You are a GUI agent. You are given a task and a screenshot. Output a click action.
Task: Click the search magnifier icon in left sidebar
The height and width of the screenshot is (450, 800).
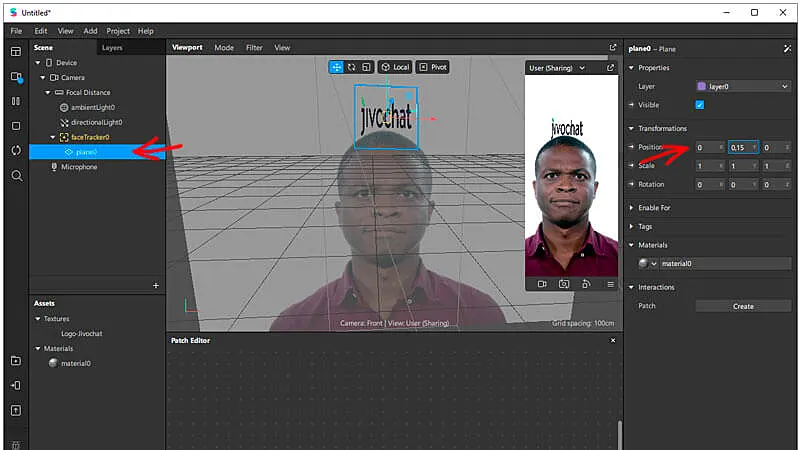tap(15, 176)
